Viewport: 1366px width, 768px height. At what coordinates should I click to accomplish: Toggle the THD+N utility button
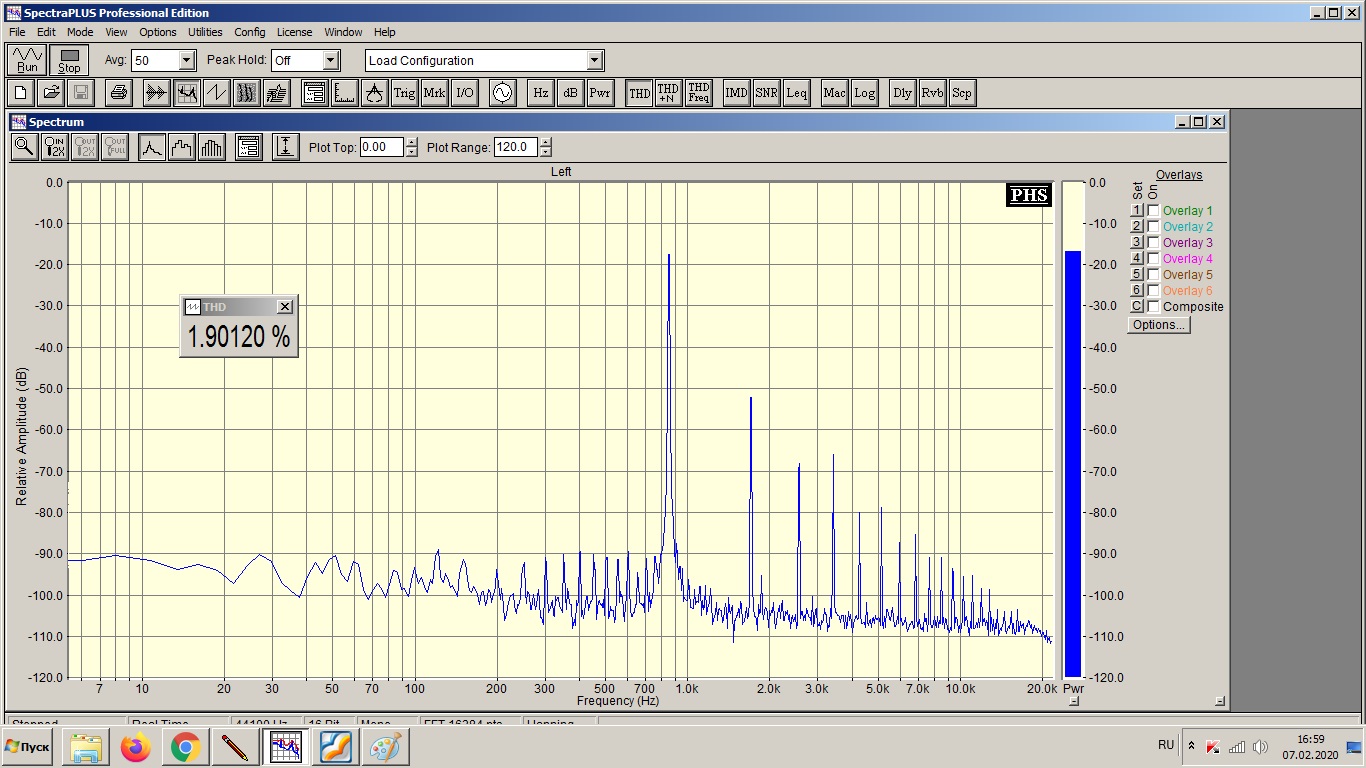click(x=668, y=93)
